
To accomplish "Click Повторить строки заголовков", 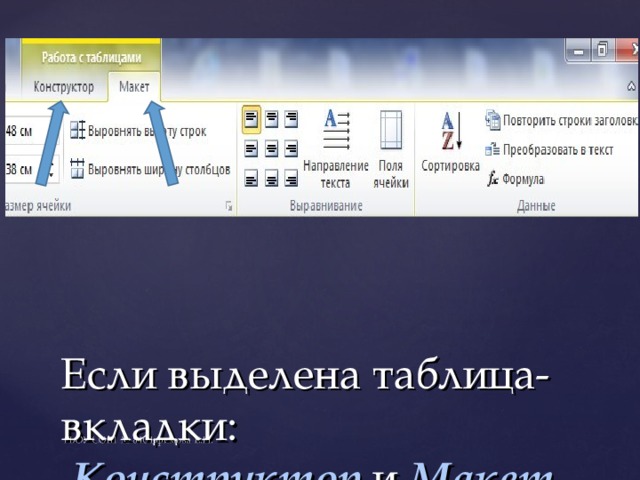I will click(561, 120).
